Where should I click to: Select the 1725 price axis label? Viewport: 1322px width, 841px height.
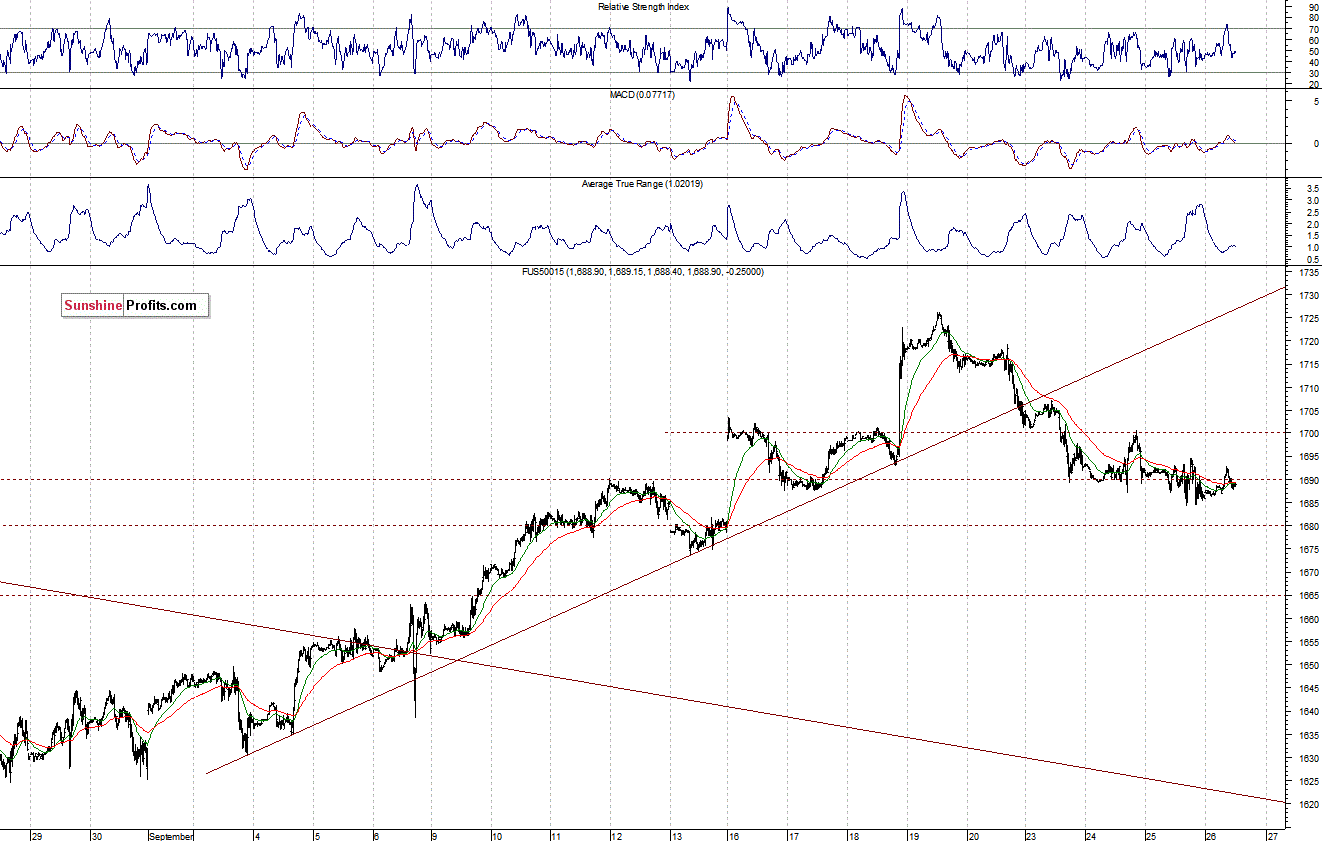click(1309, 319)
